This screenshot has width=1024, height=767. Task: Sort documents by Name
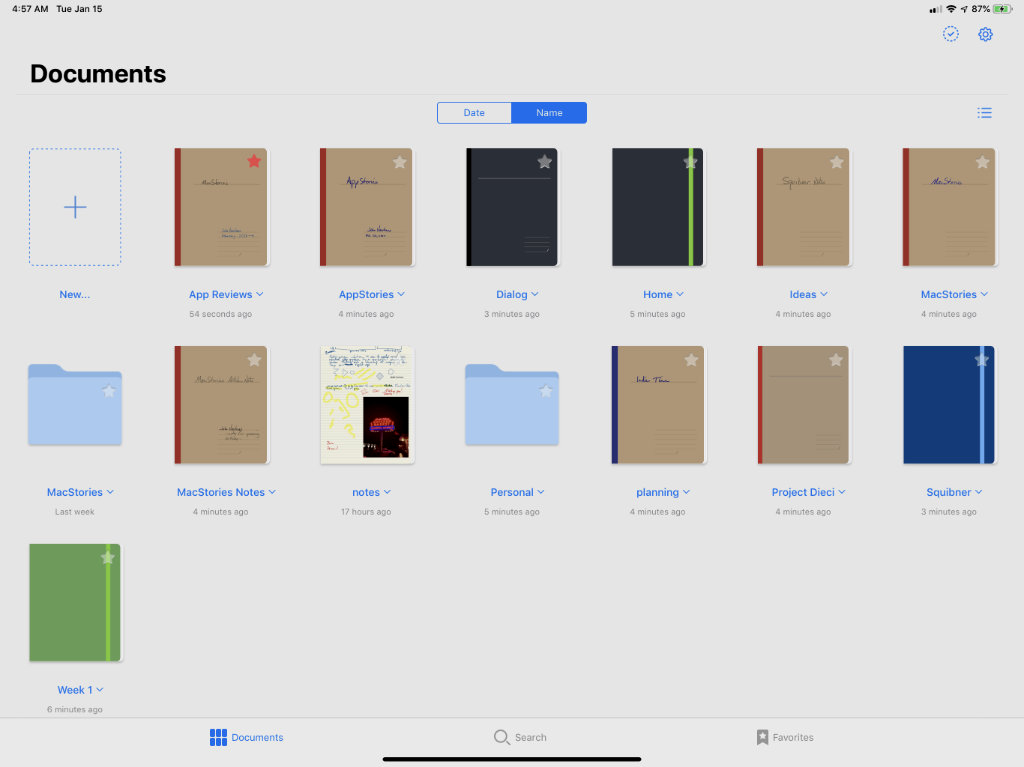click(549, 112)
